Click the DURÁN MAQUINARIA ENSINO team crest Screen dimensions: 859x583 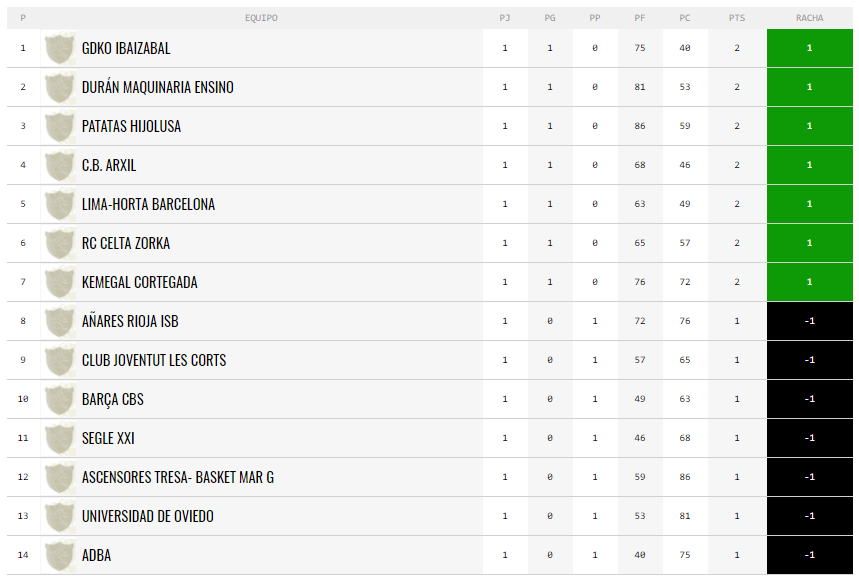[x=59, y=87]
